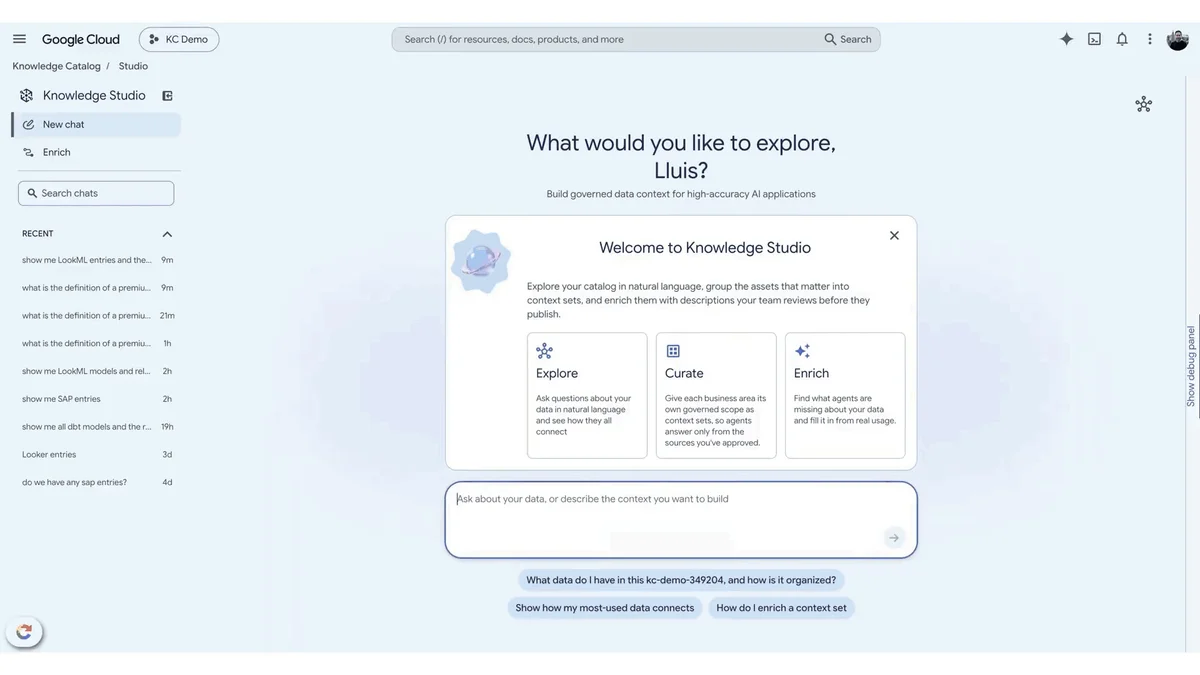1200x675 pixels.
Task: Click the Studio breadcrumb
Action: (133, 66)
